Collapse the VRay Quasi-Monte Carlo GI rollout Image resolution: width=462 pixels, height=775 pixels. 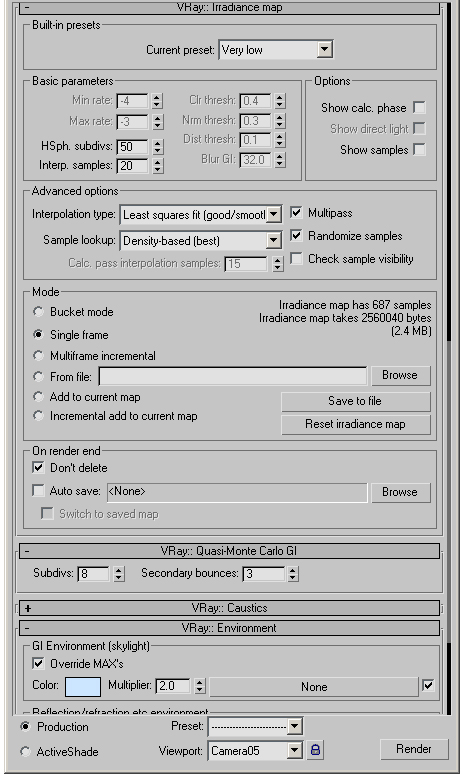tap(229, 551)
